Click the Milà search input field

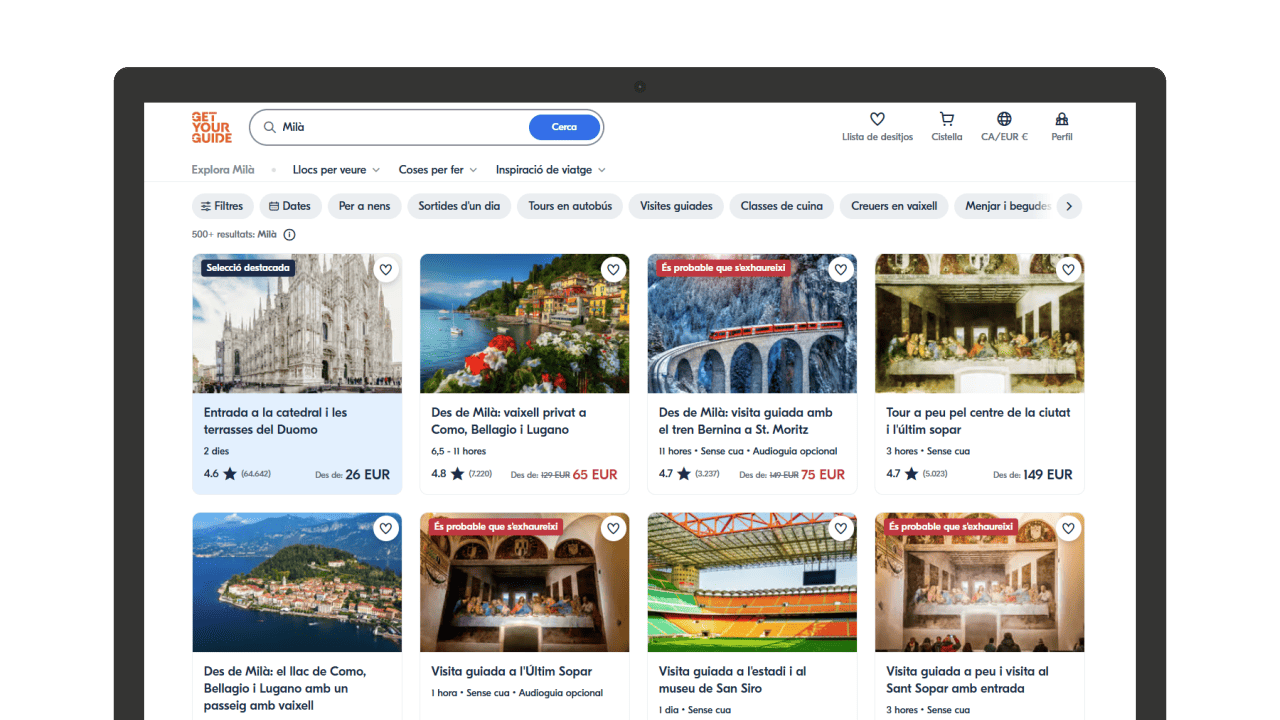400,127
